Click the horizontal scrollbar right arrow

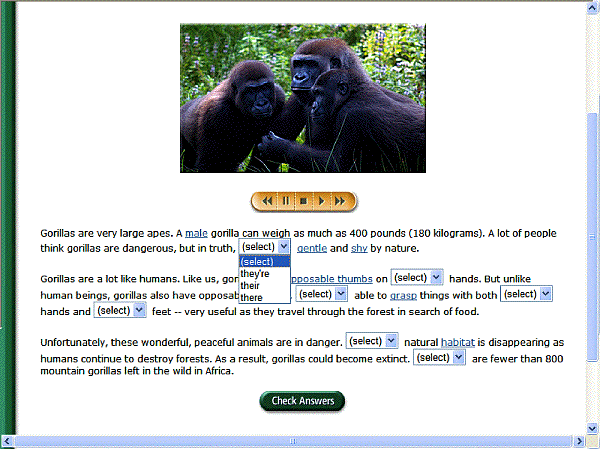pos(580,441)
